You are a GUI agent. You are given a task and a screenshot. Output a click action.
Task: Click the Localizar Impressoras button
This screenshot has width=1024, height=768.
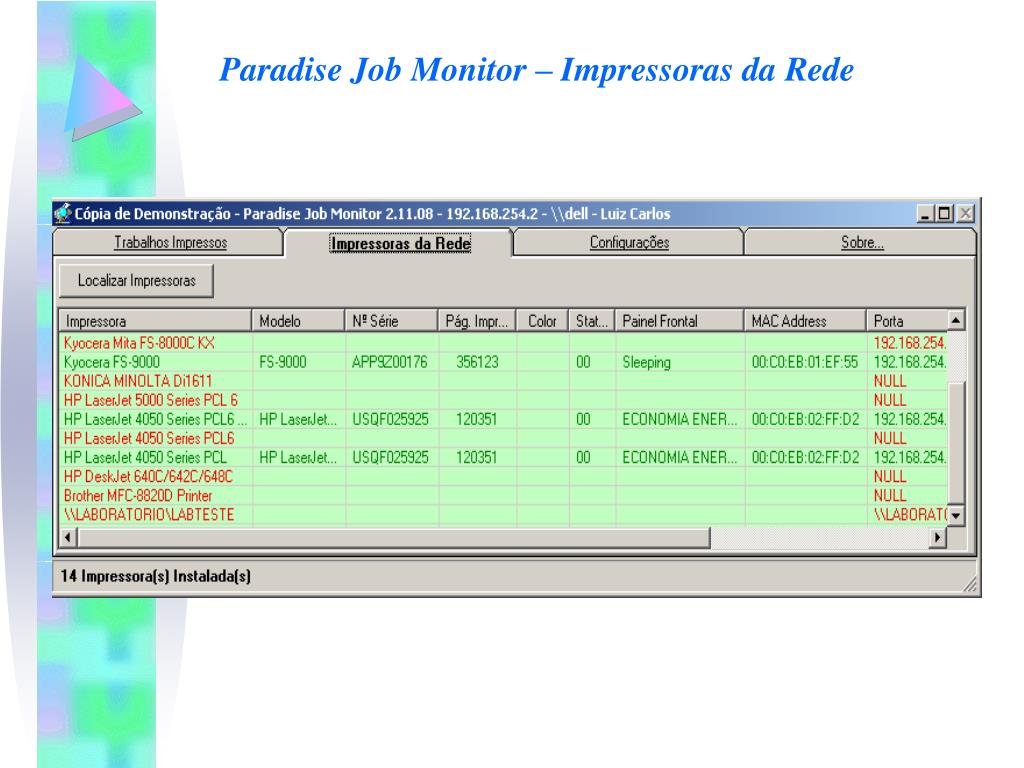[x=136, y=281]
